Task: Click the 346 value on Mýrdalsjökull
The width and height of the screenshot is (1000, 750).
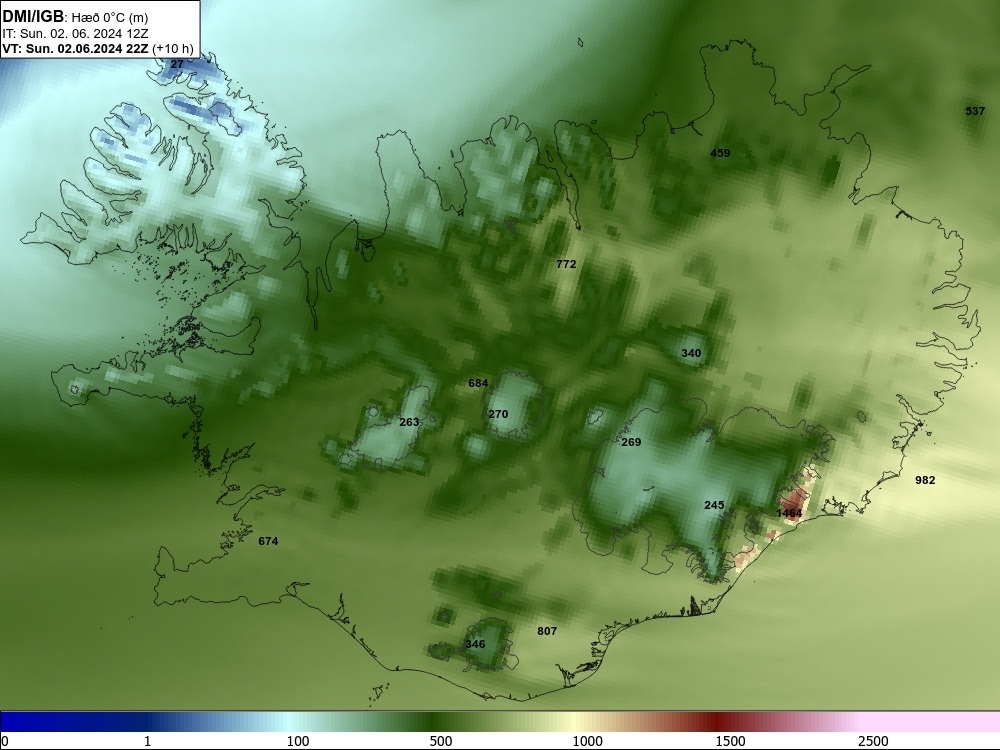Action: click(475, 644)
